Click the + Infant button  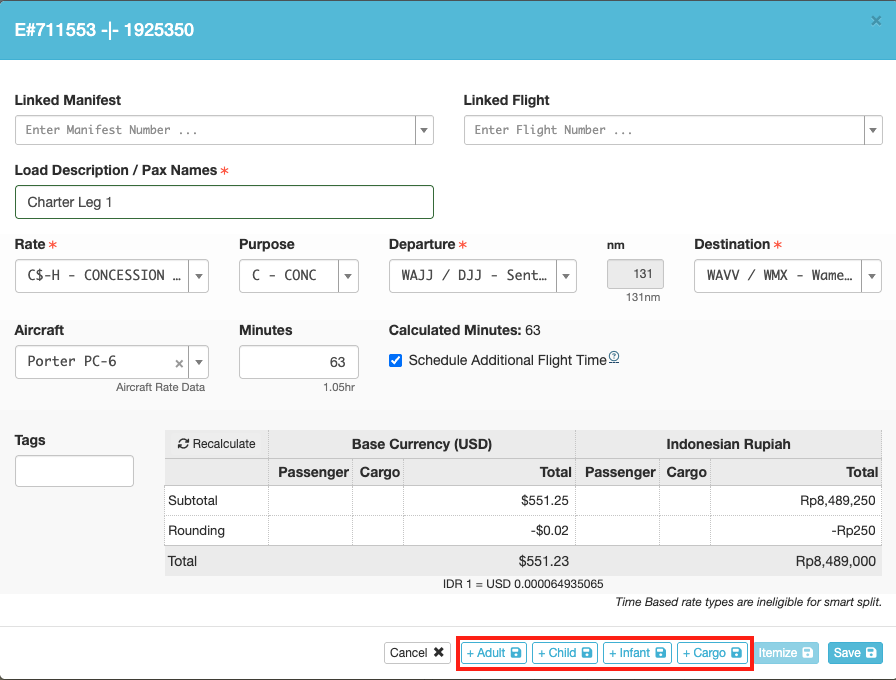(x=637, y=653)
